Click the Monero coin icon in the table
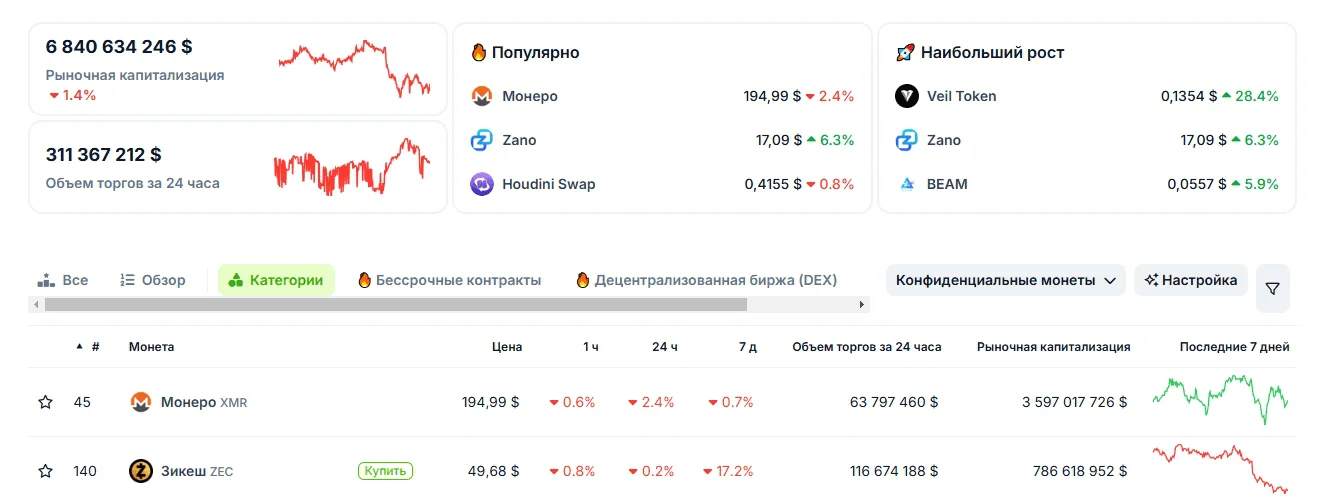1320x503 pixels. coord(141,402)
